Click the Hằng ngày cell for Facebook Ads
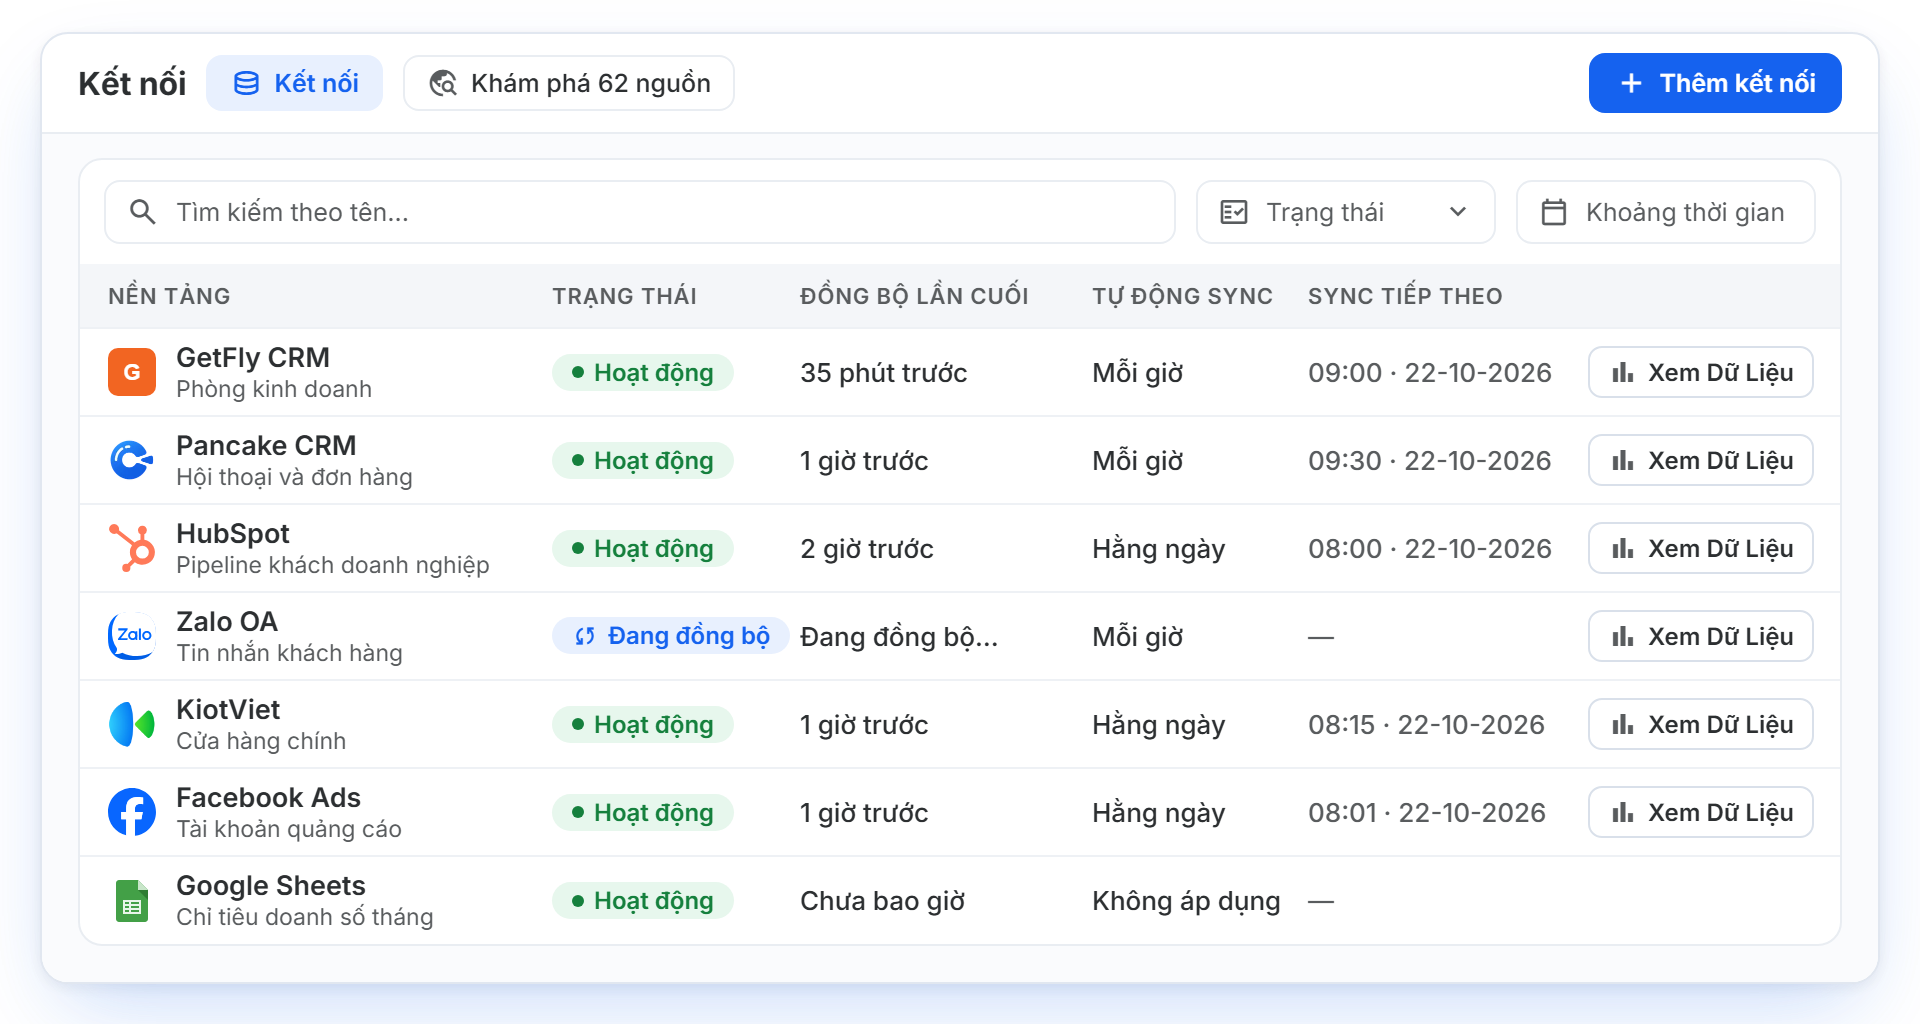This screenshot has width=1920, height=1024. (x=1159, y=813)
